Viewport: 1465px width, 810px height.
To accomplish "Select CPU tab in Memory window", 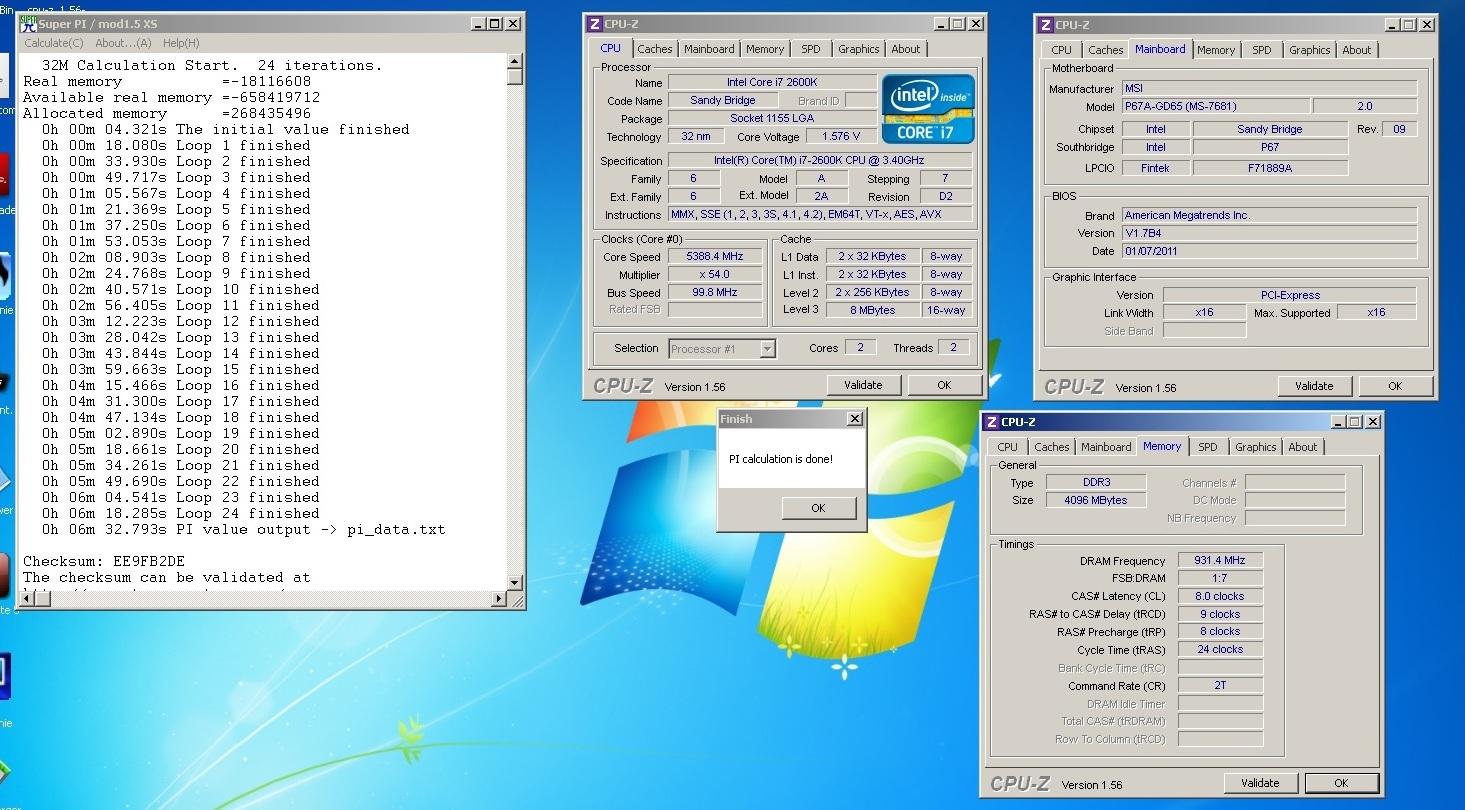I will point(1008,447).
